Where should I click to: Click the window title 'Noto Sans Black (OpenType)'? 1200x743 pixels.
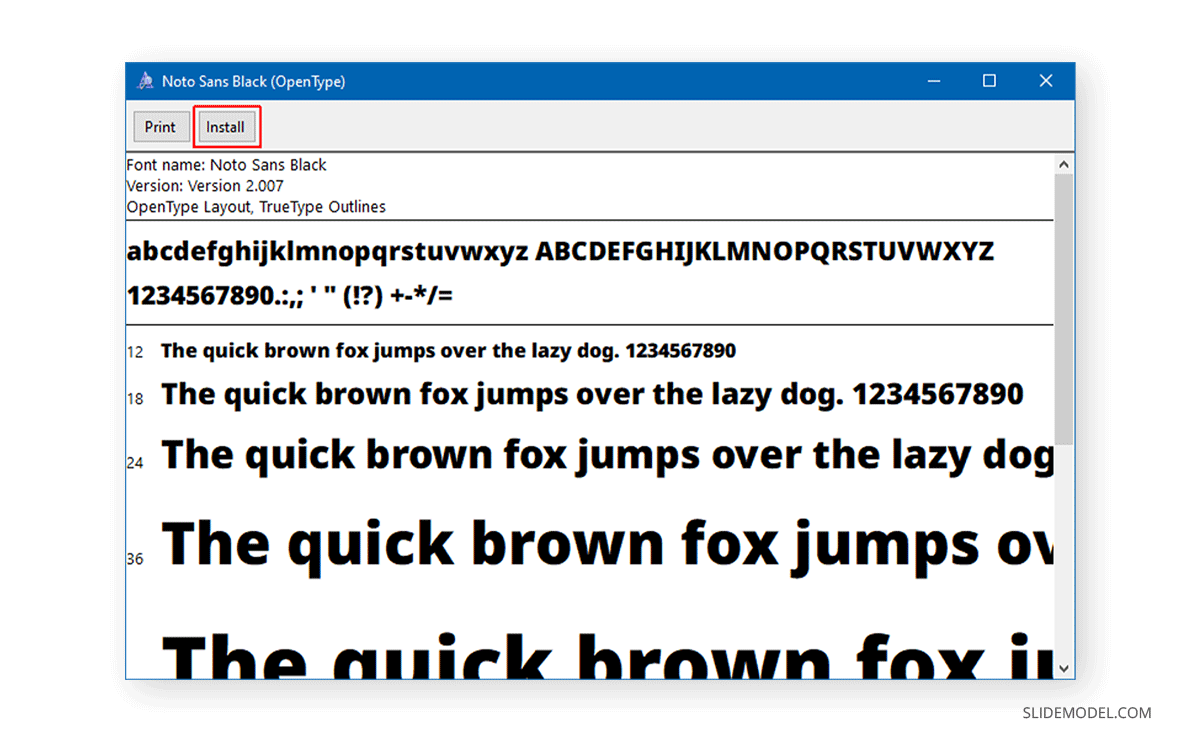point(253,82)
